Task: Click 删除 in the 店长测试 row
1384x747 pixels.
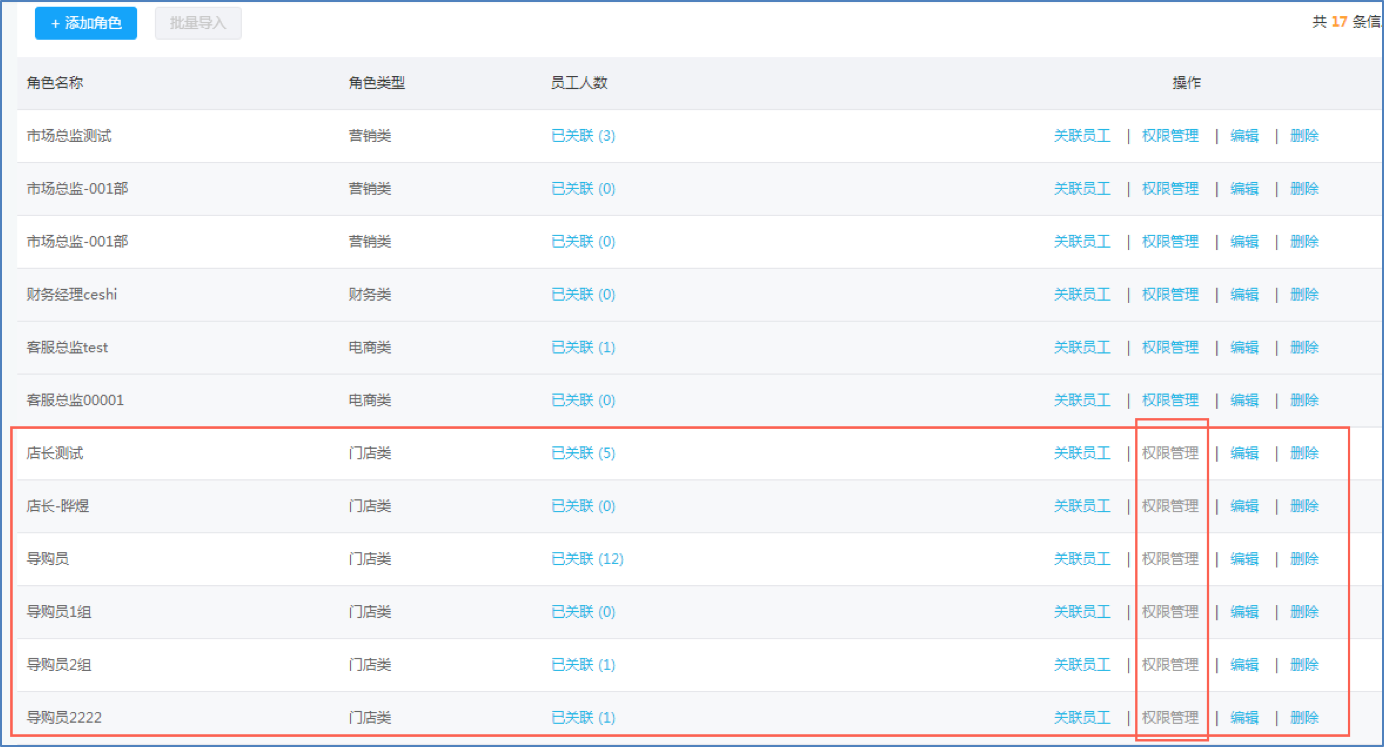Action: (x=1304, y=454)
